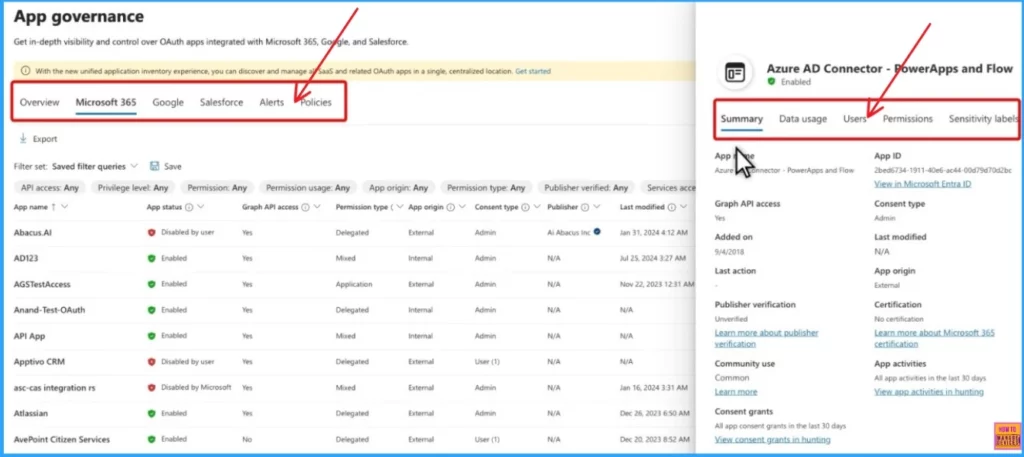Switch to the Overview tab

[39, 102]
